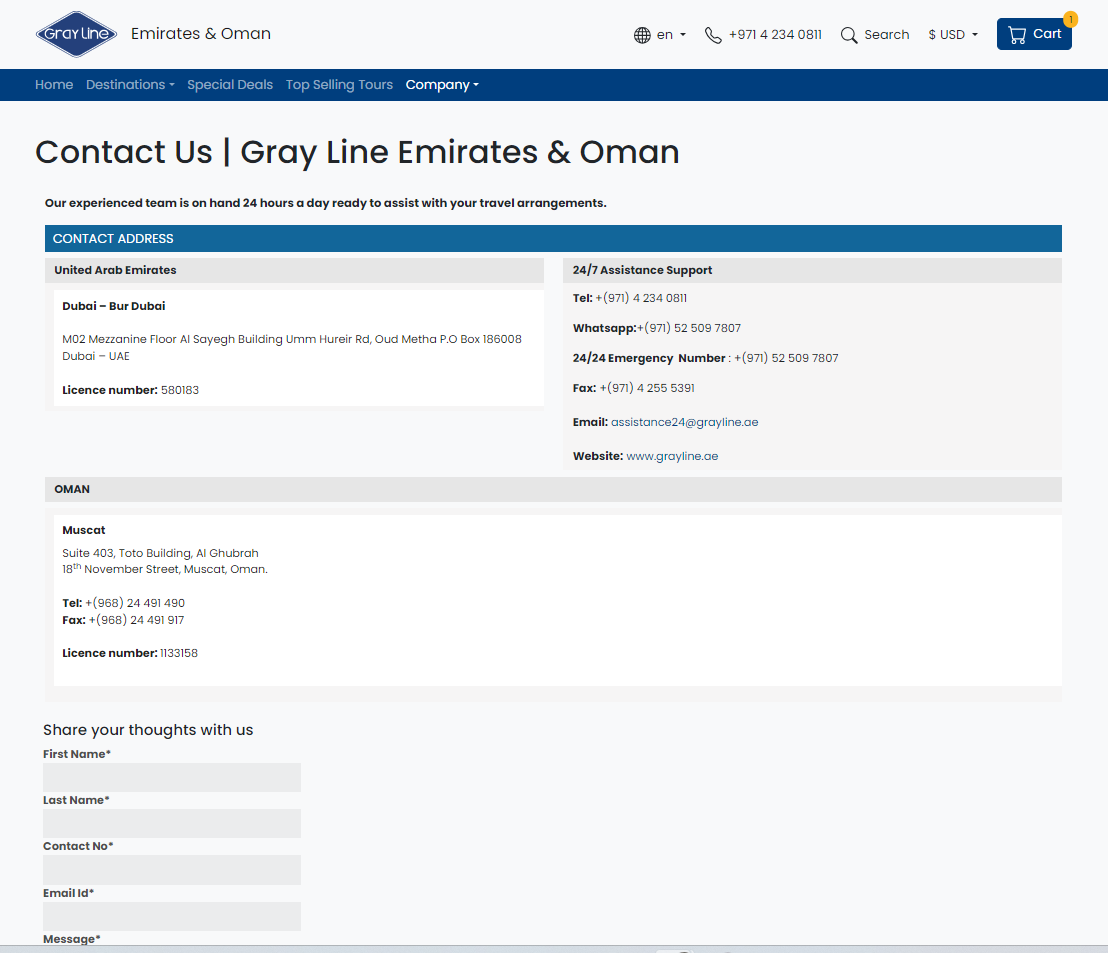1108x953 pixels.
Task: Click the 24/24 Emergency Number line
Action: click(705, 358)
